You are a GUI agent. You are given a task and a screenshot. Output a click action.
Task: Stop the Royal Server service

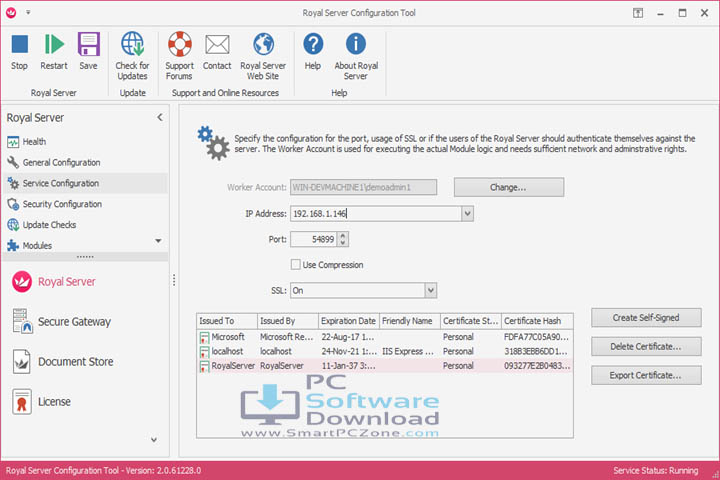(19, 51)
